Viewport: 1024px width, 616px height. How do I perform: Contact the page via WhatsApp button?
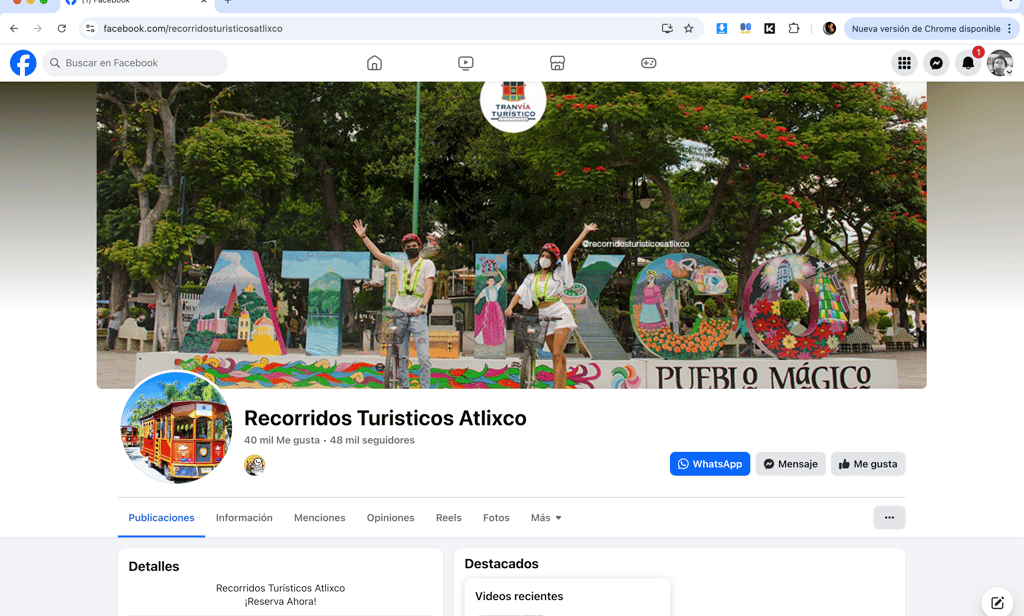point(710,464)
